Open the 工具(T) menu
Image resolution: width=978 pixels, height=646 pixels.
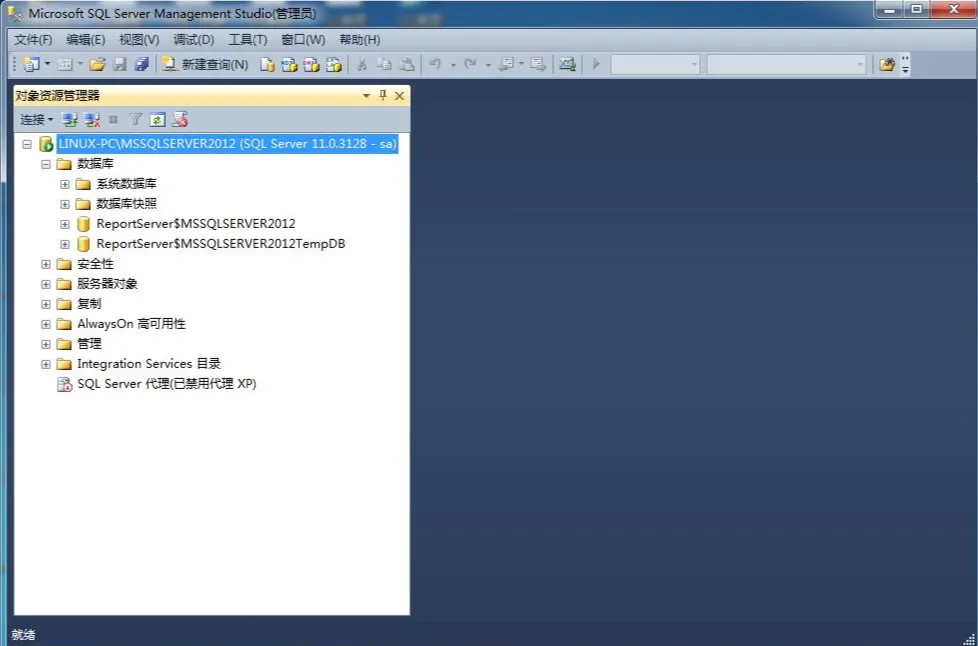coord(248,40)
